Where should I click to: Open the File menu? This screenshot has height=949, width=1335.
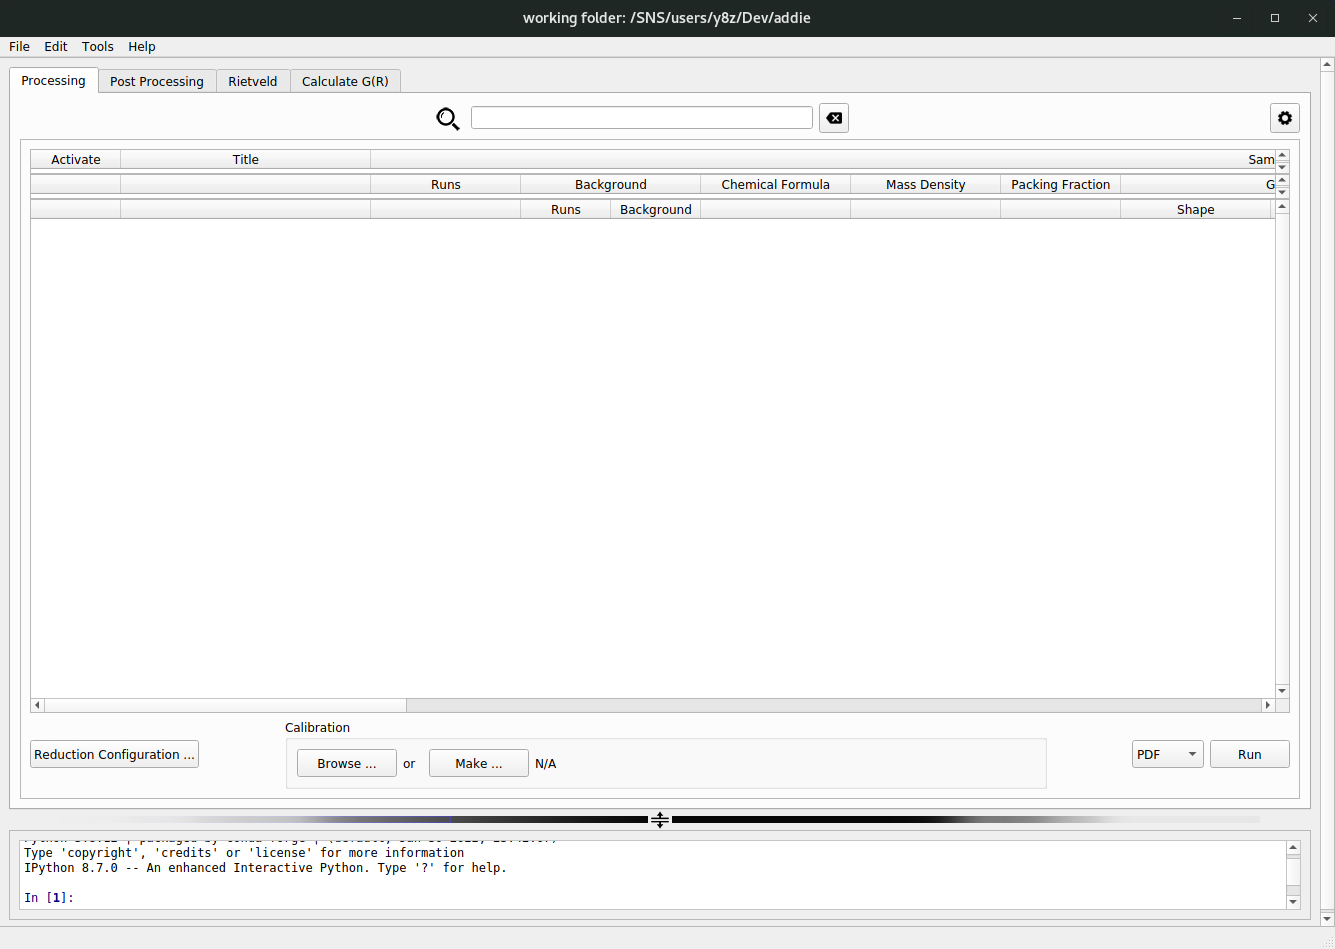tap(19, 46)
